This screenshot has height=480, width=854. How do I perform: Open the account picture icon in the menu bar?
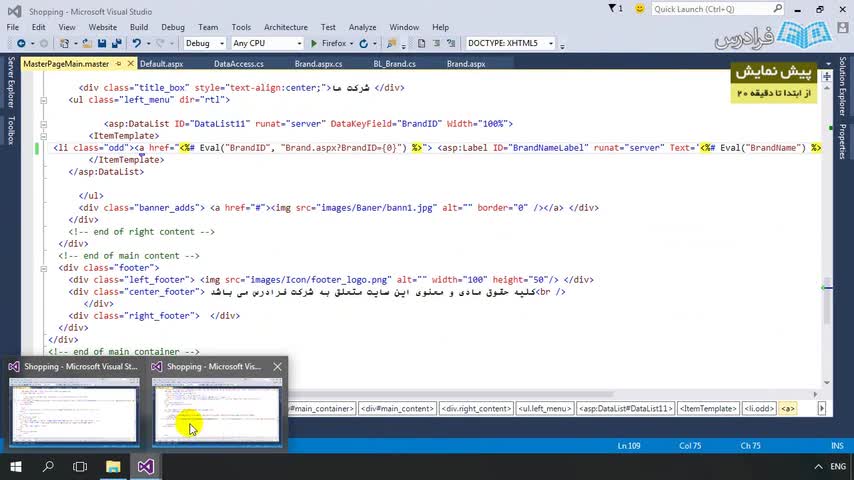[x=843, y=27]
